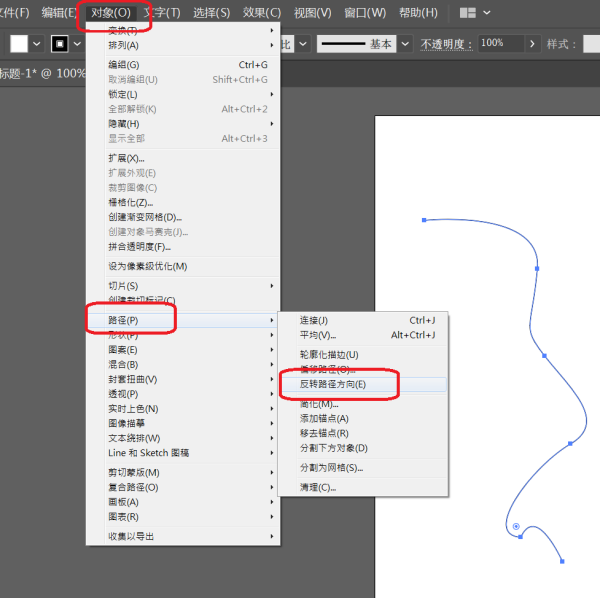Choose 连接(J) in path submenu
The height and width of the screenshot is (598, 600).
tap(363, 320)
